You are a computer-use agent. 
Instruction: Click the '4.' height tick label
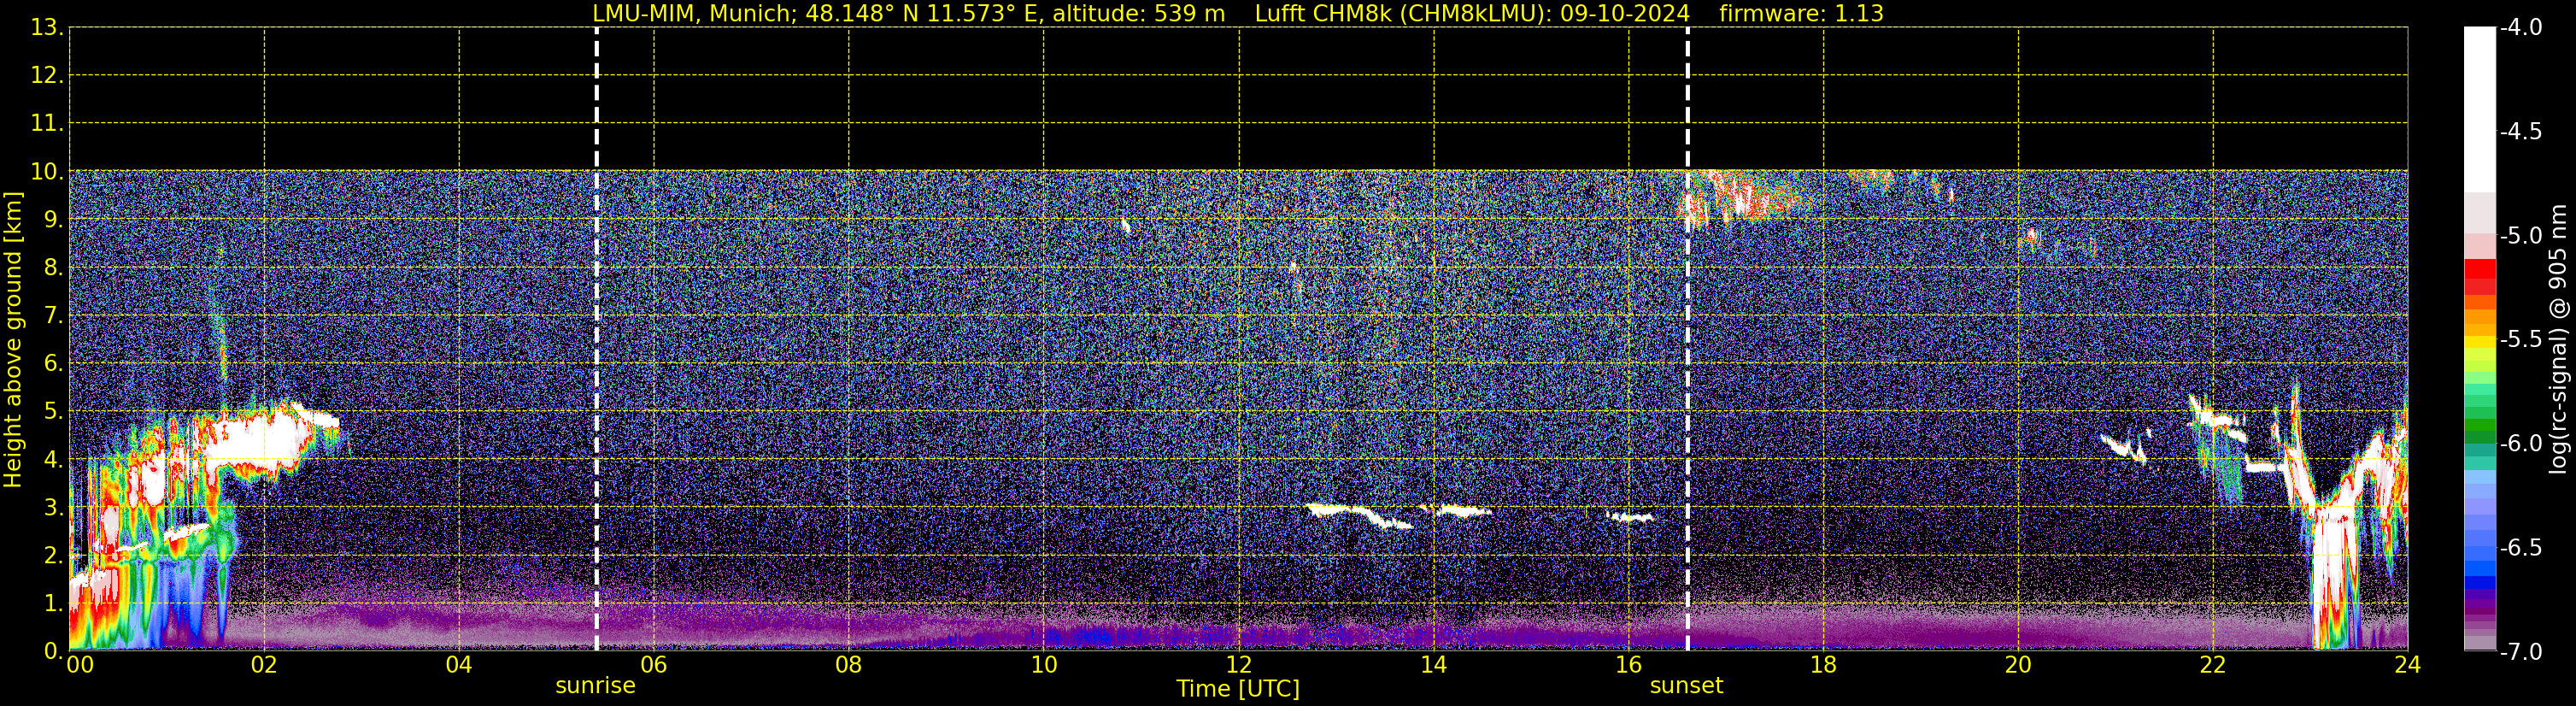point(54,459)
